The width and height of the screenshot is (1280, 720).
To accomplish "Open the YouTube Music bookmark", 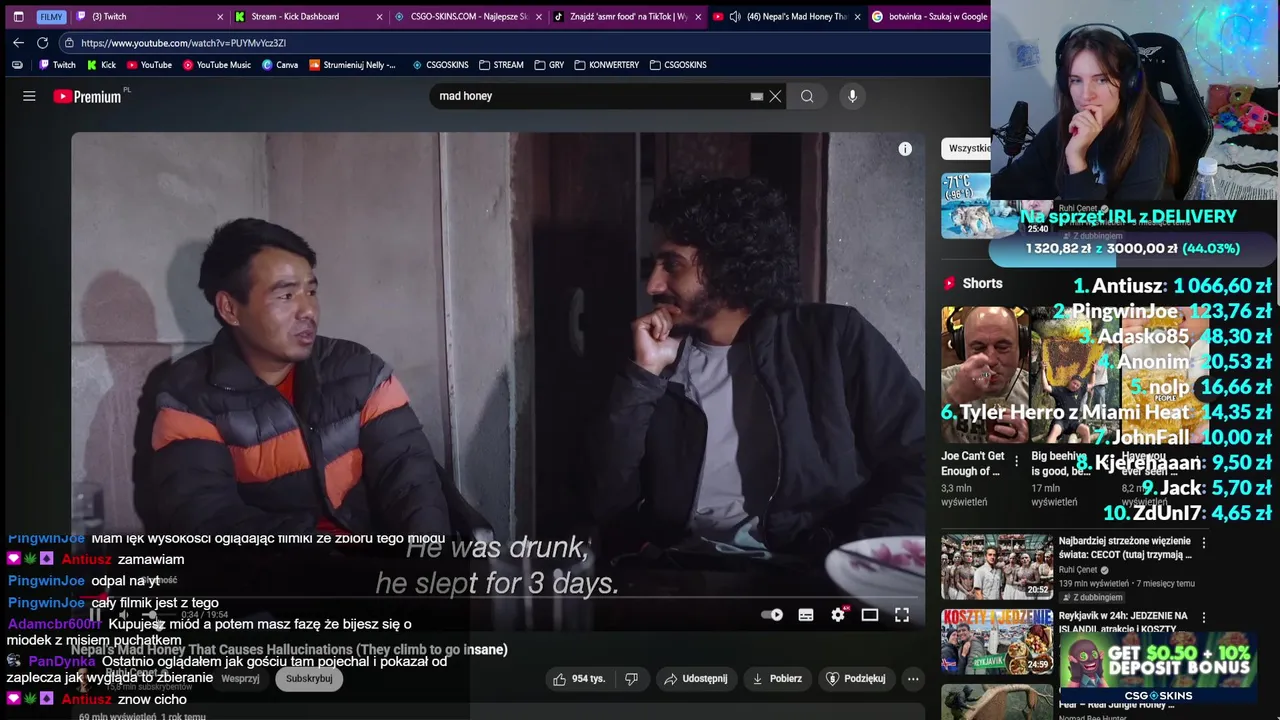I will (216, 65).
